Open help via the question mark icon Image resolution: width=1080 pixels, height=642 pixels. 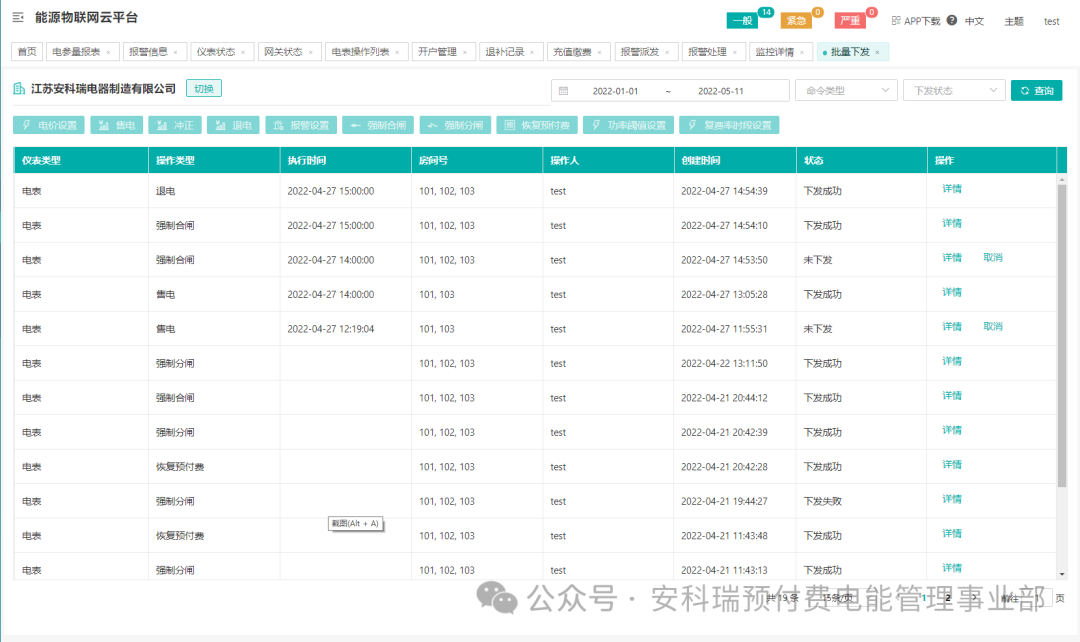tap(951, 21)
